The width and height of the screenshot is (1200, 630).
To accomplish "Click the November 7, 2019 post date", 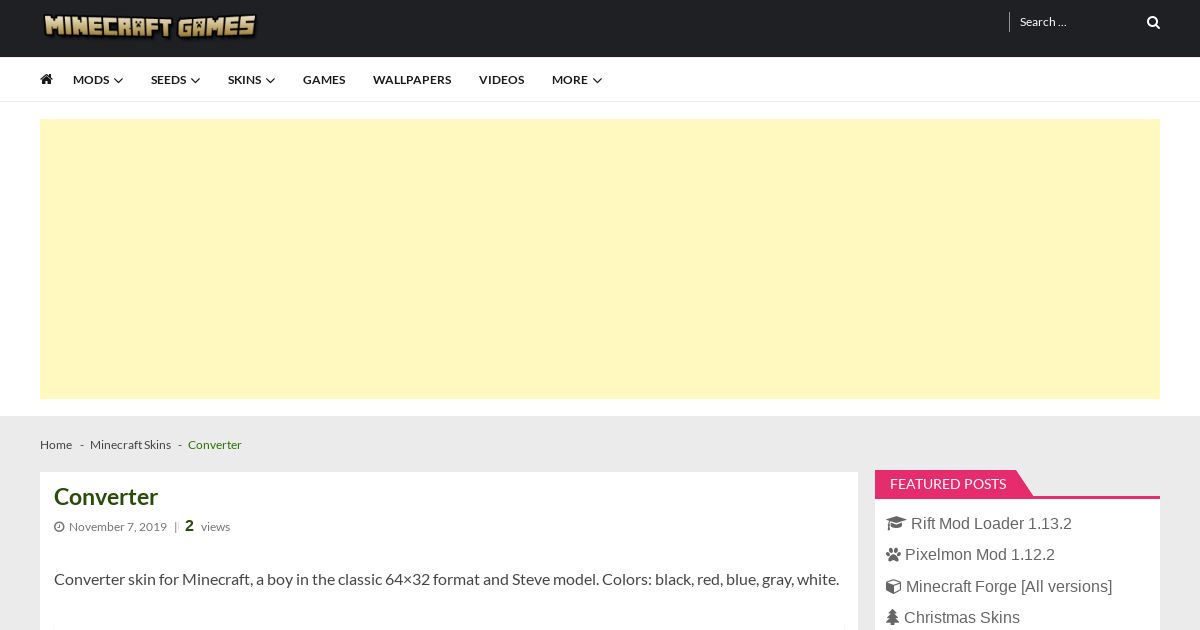I will point(118,527).
